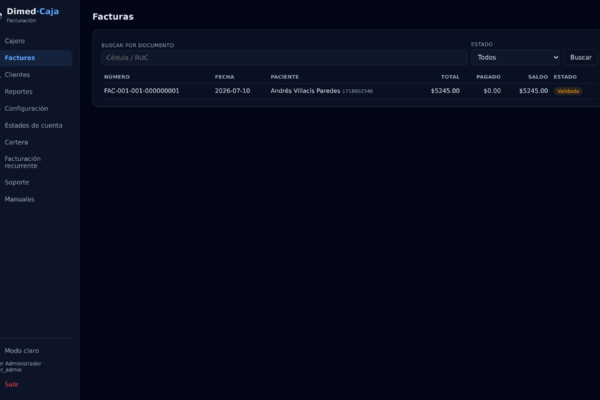
Task: Click the Validada status badge
Action: coord(568,91)
